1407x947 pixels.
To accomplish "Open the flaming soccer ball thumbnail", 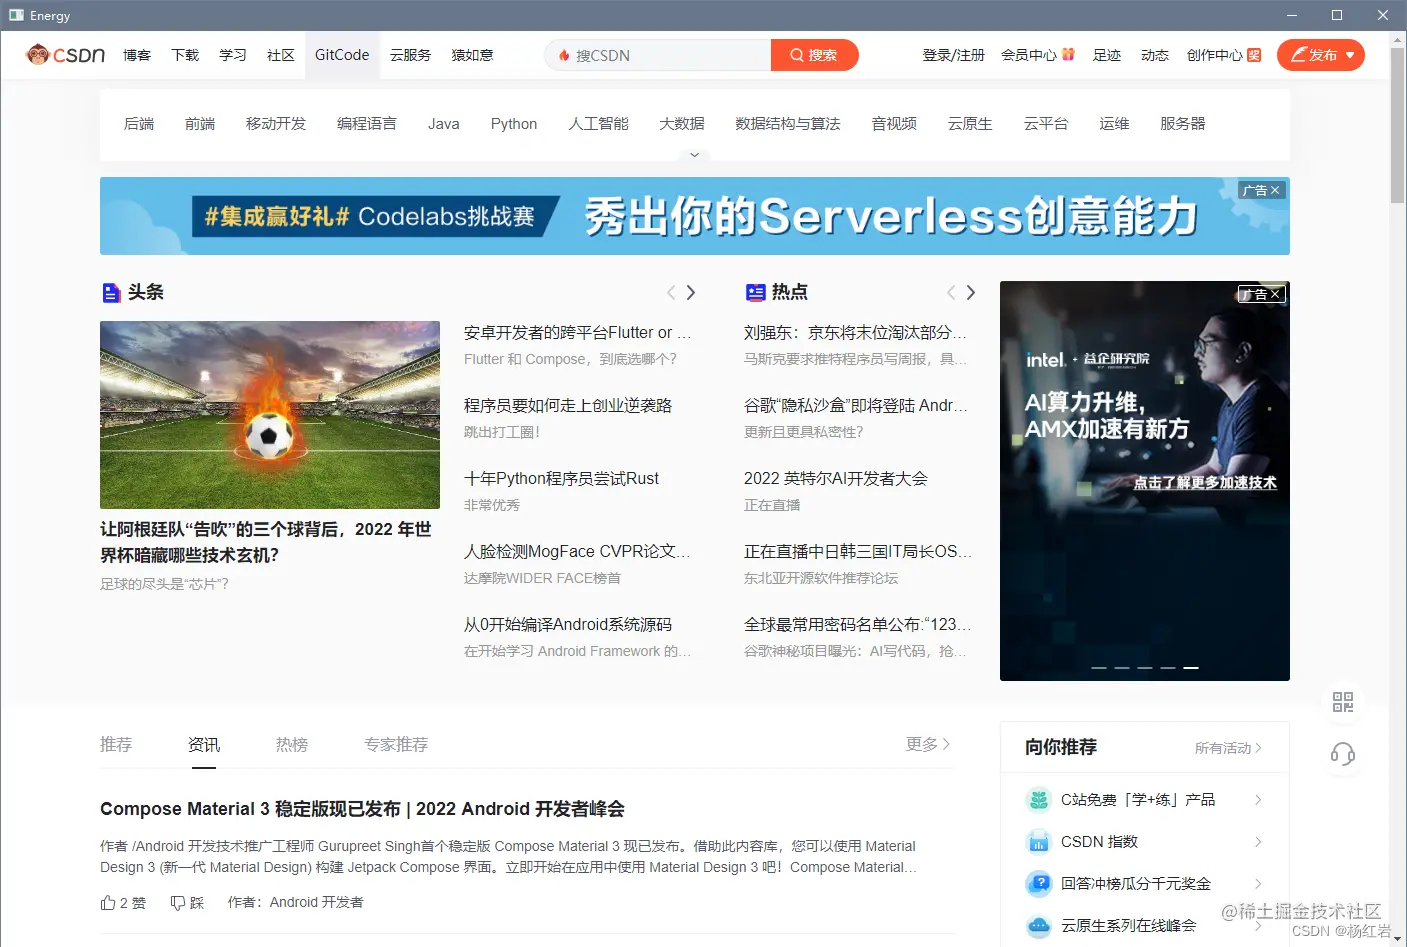I will 270,415.
